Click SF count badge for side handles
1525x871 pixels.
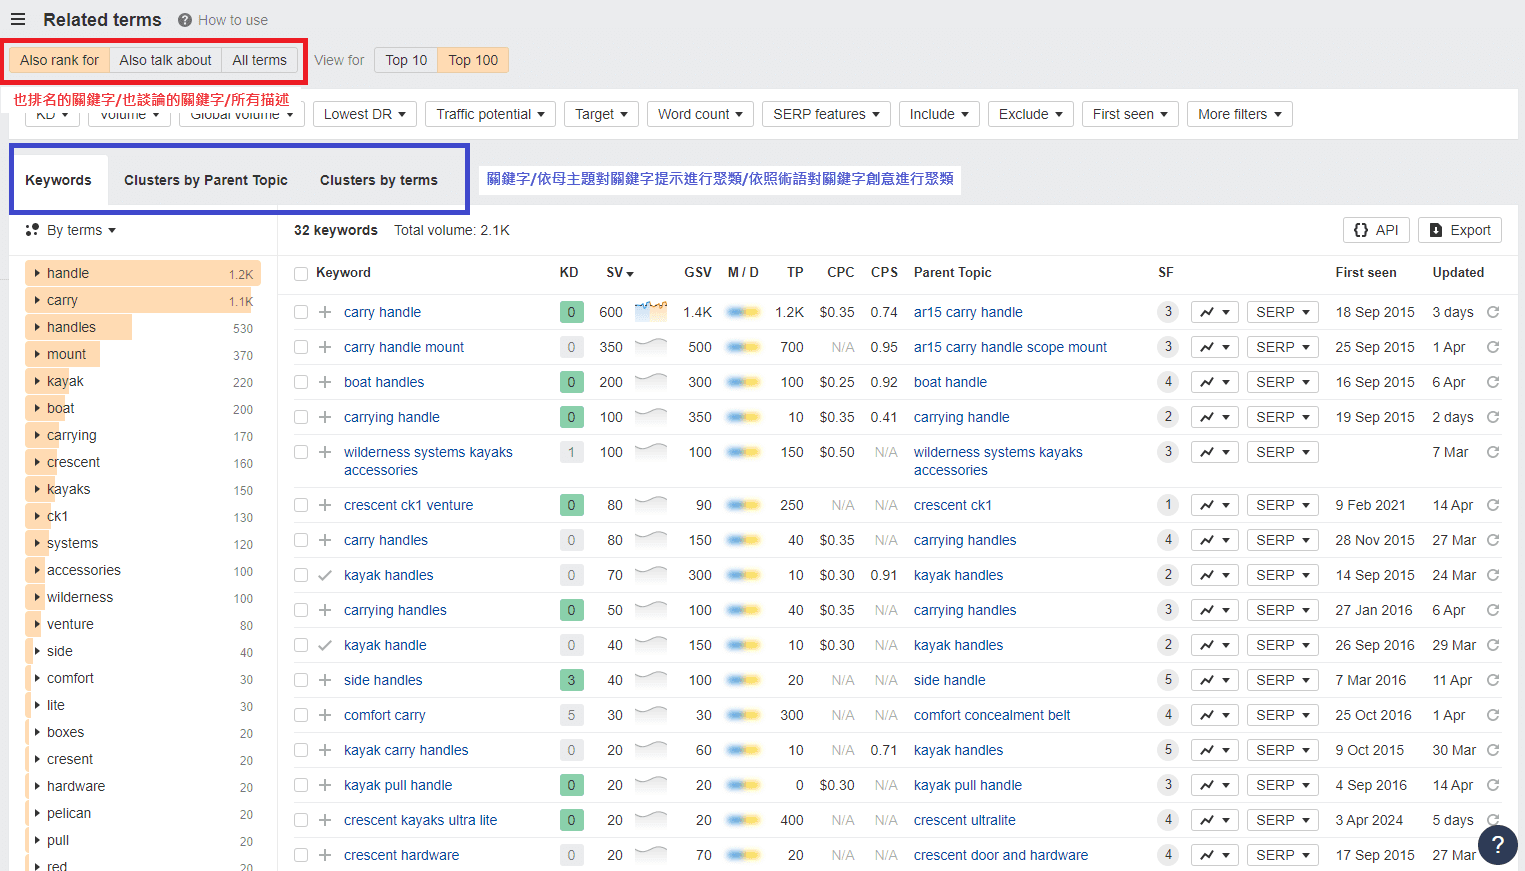(x=1168, y=680)
